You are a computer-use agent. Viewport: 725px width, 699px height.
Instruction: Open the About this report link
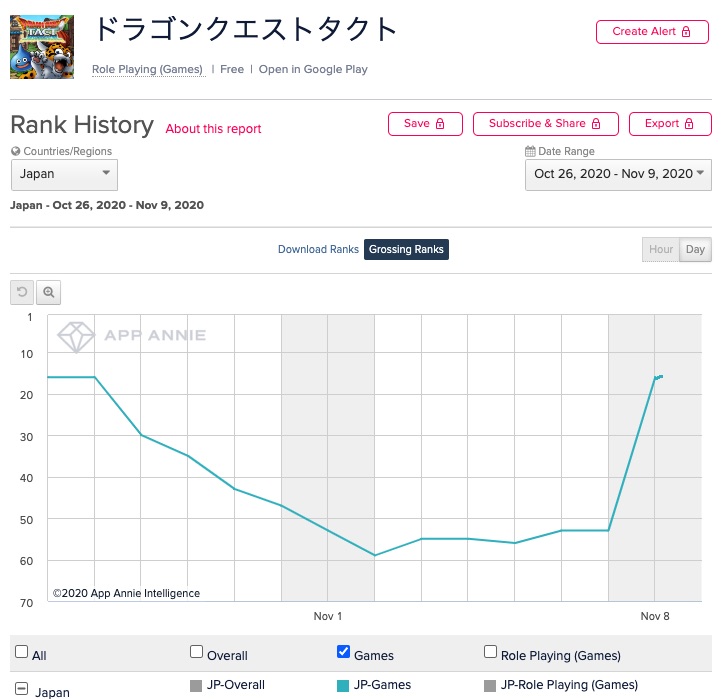[x=213, y=129]
